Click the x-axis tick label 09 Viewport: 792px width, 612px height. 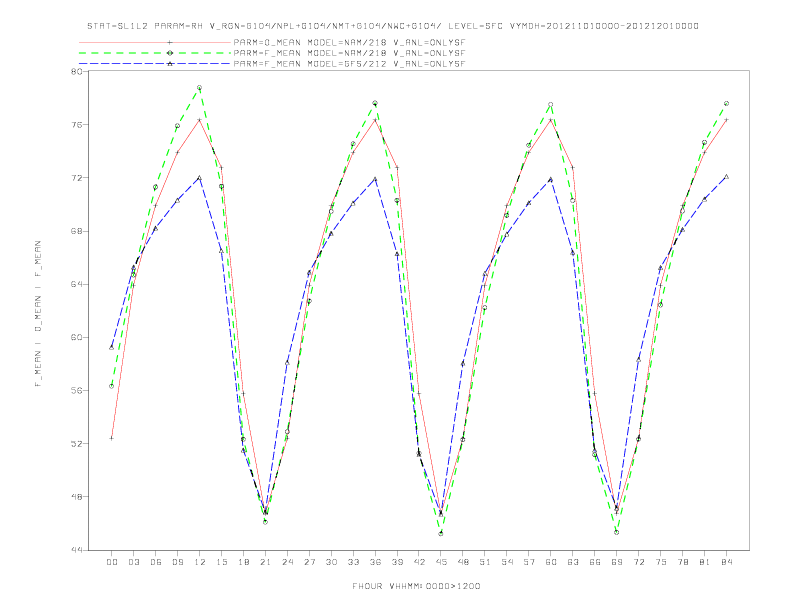[177, 562]
